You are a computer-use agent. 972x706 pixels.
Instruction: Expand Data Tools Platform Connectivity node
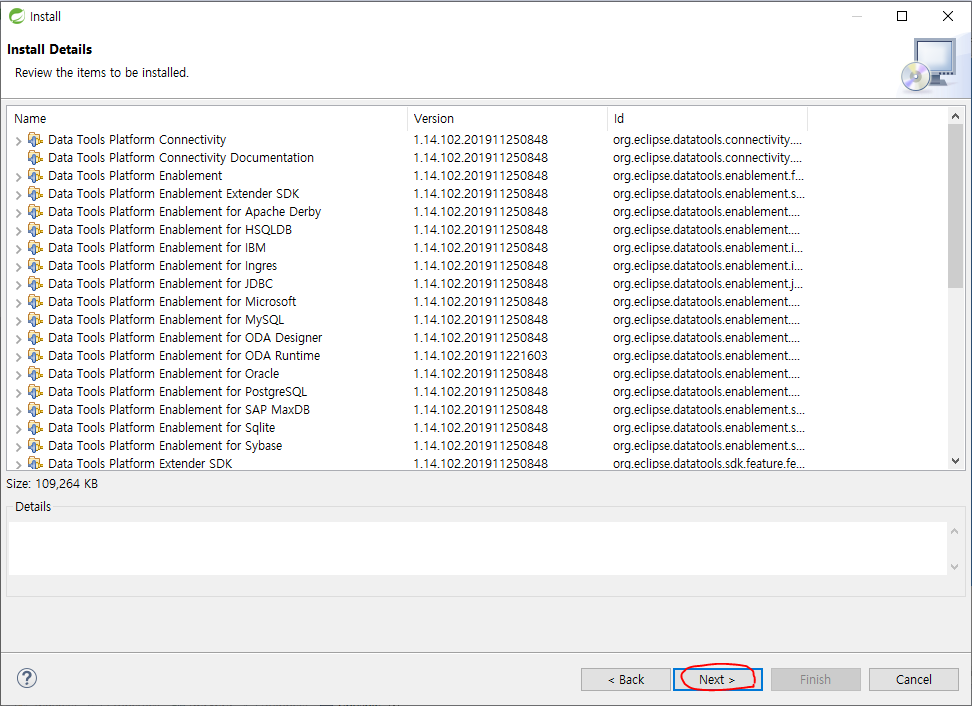pos(18,141)
